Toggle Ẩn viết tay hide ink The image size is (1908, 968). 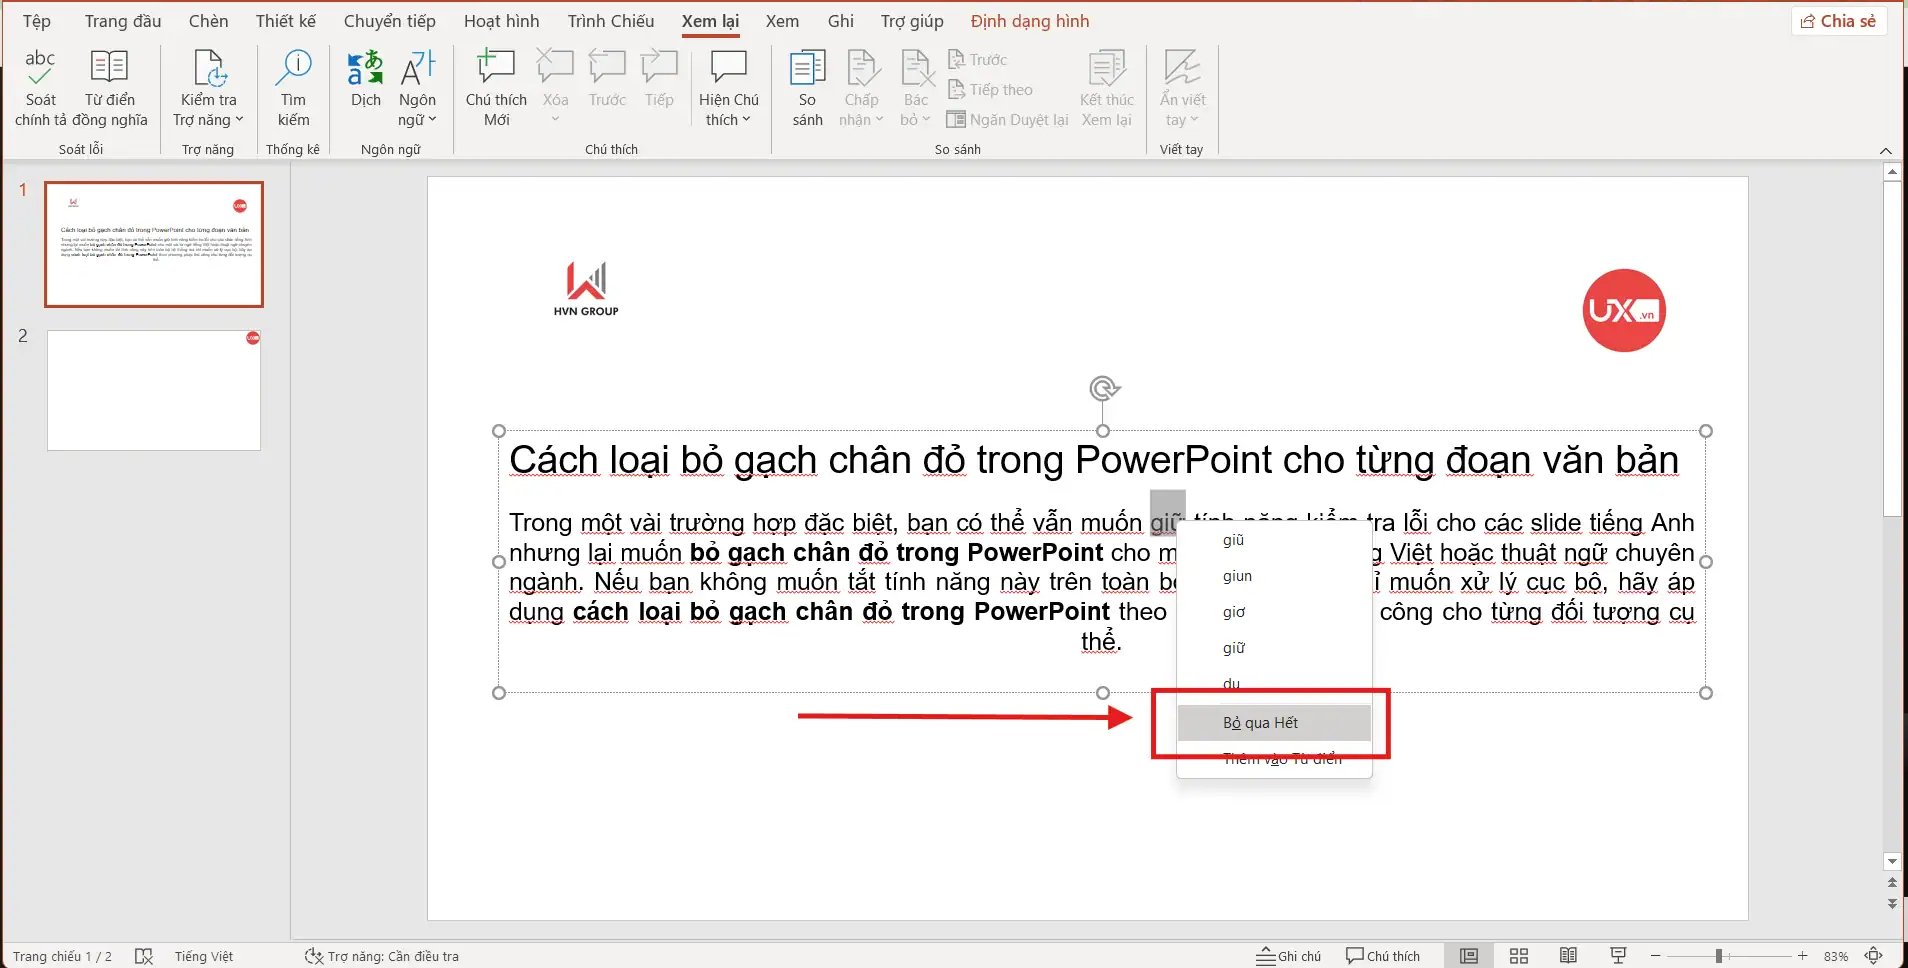[x=1181, y=88]
